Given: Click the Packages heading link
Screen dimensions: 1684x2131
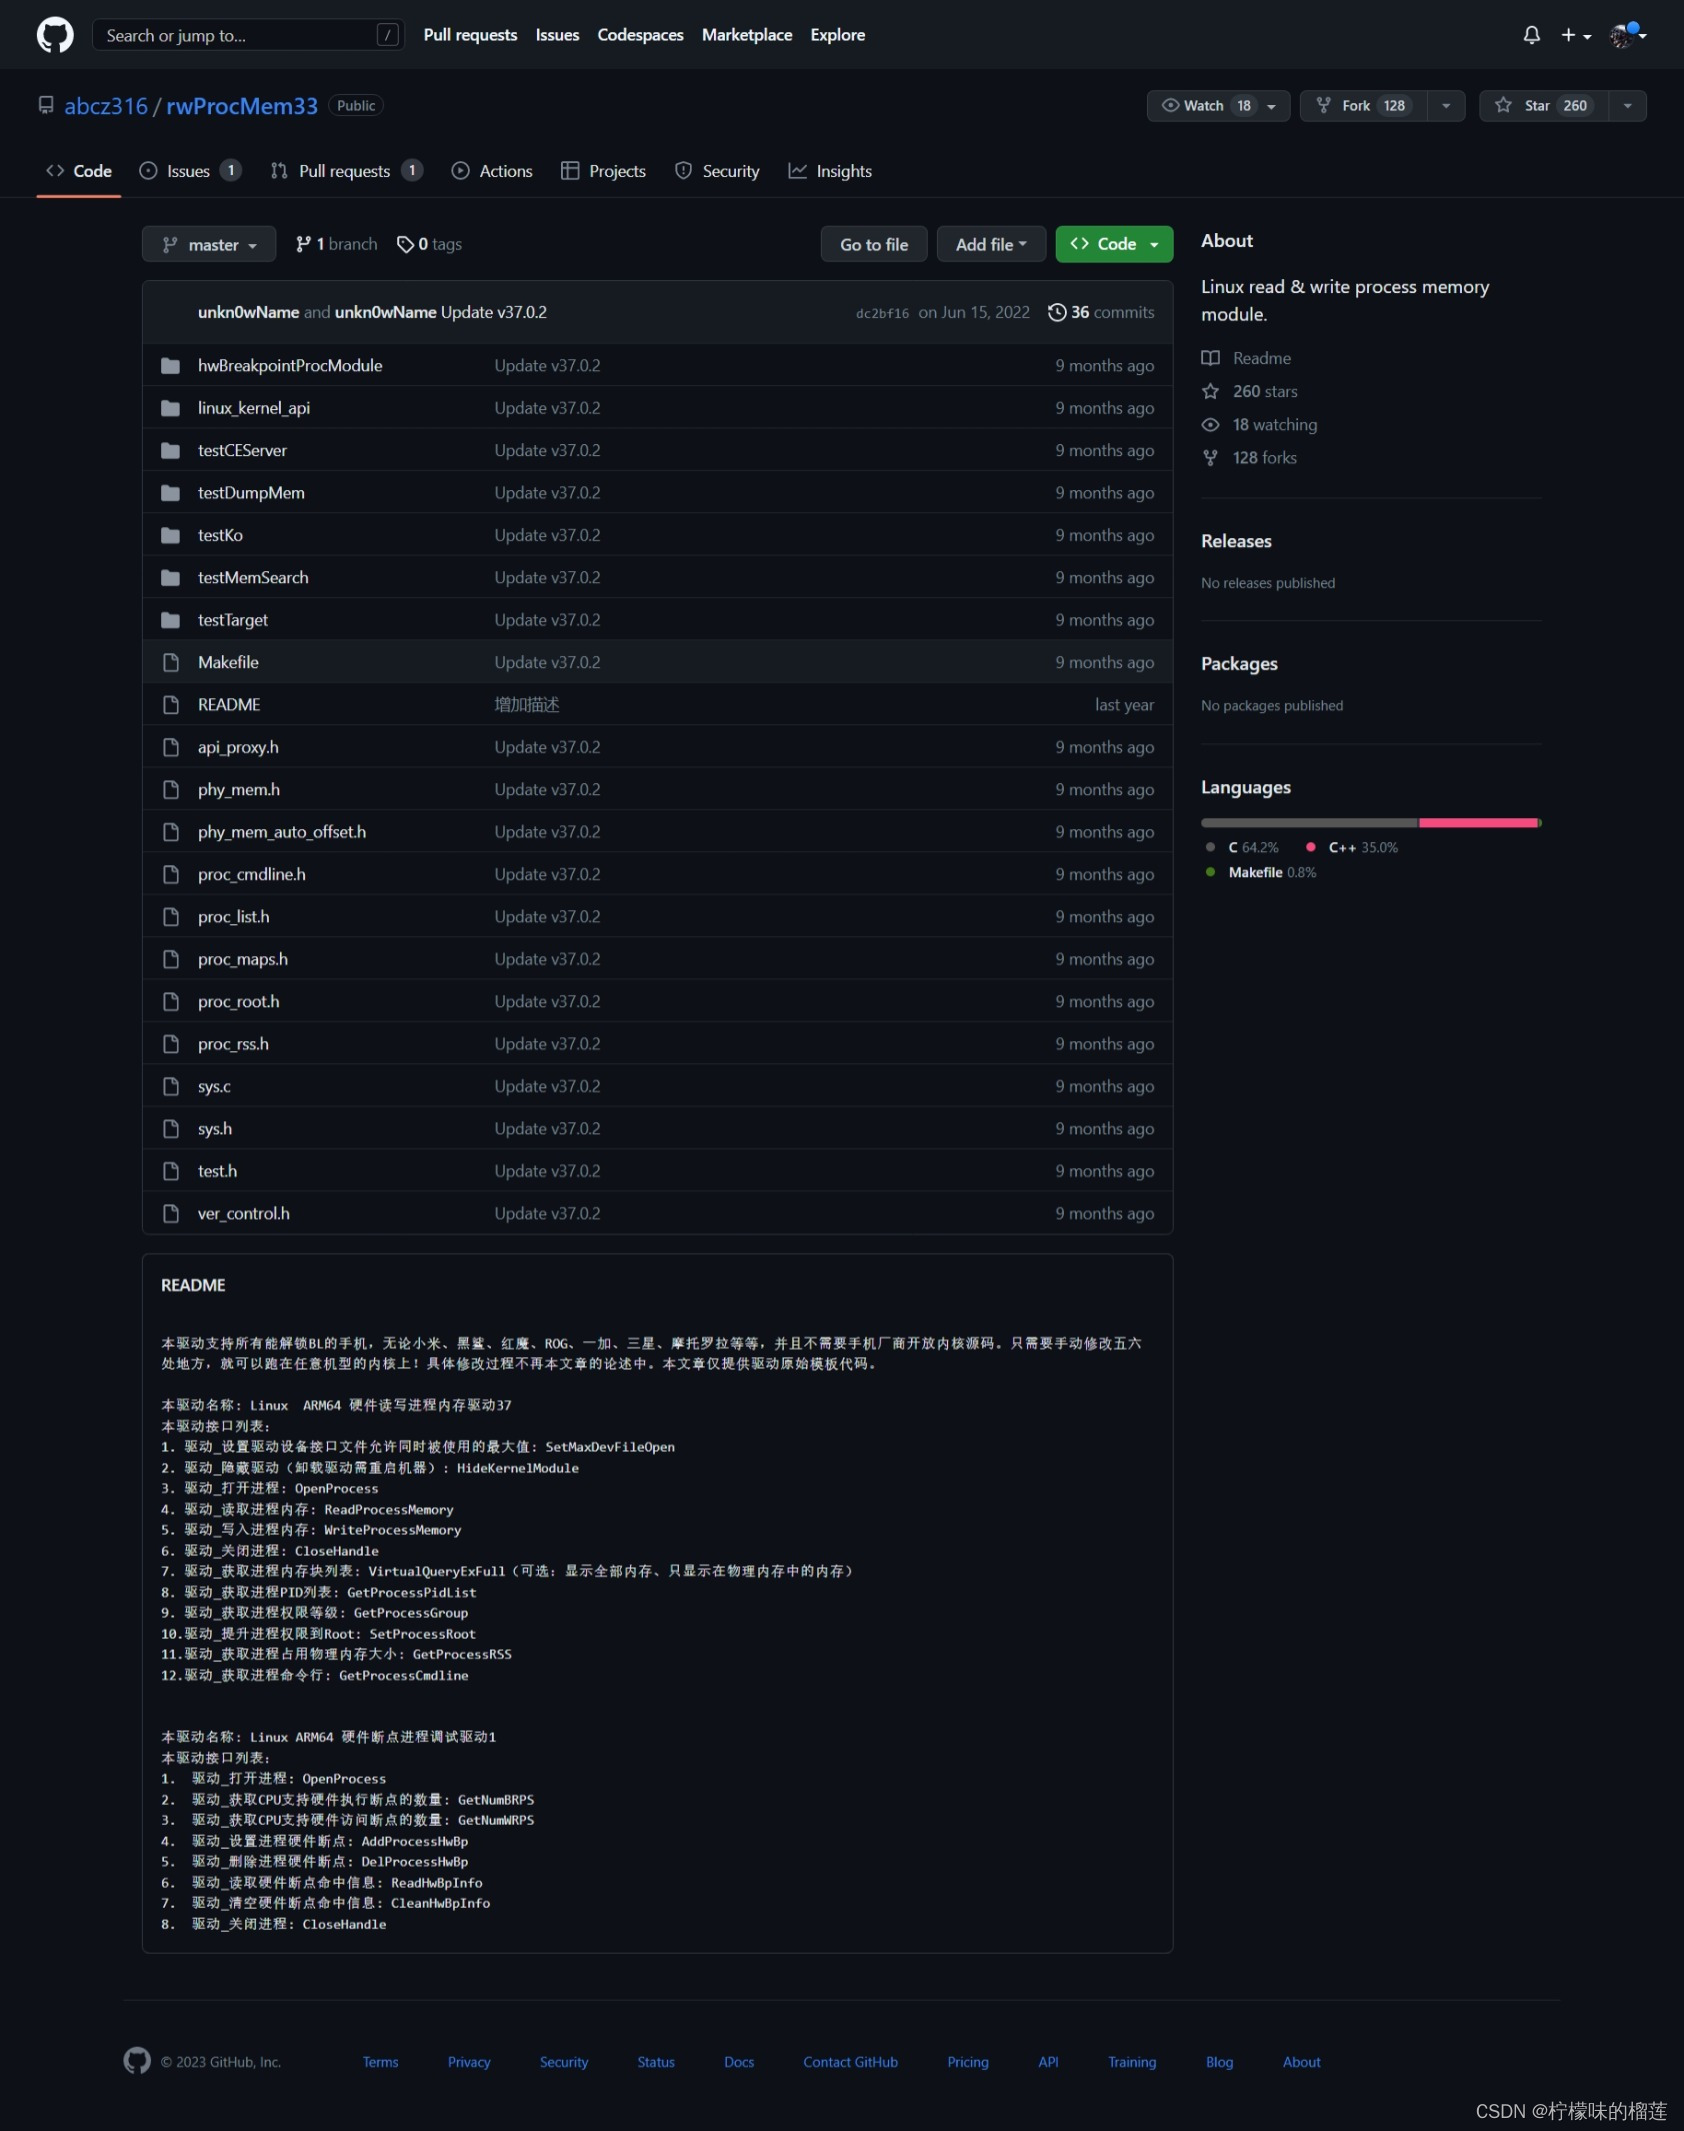Looking at the screenshot, I should pyautogui.click(x=1239, y=664).
